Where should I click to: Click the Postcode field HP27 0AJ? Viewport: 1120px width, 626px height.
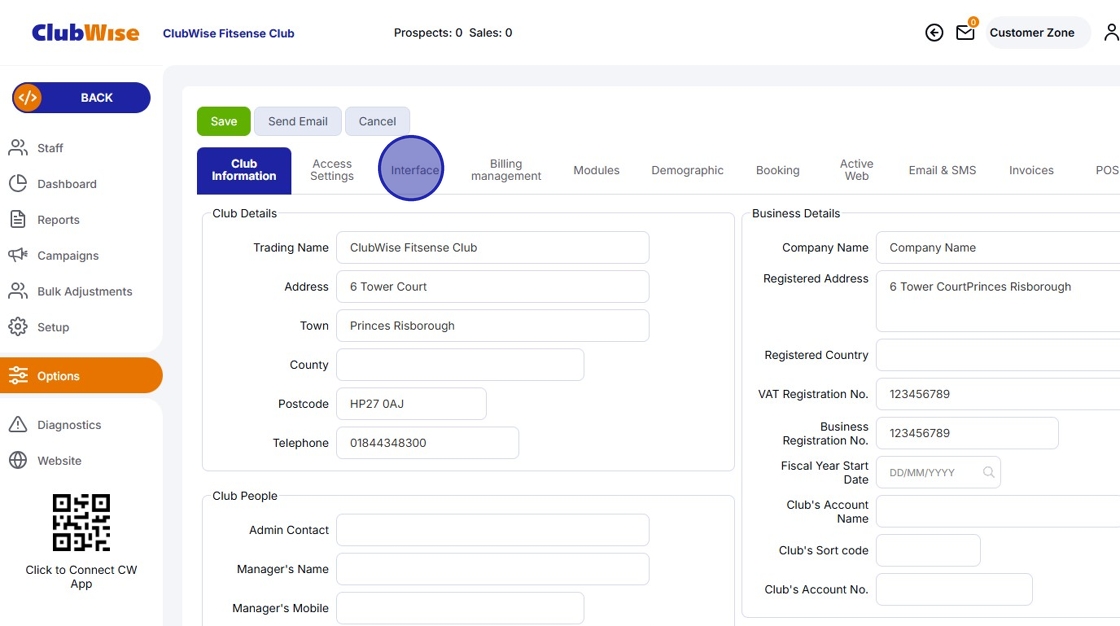pyautogui.click(x=411, y=404)
